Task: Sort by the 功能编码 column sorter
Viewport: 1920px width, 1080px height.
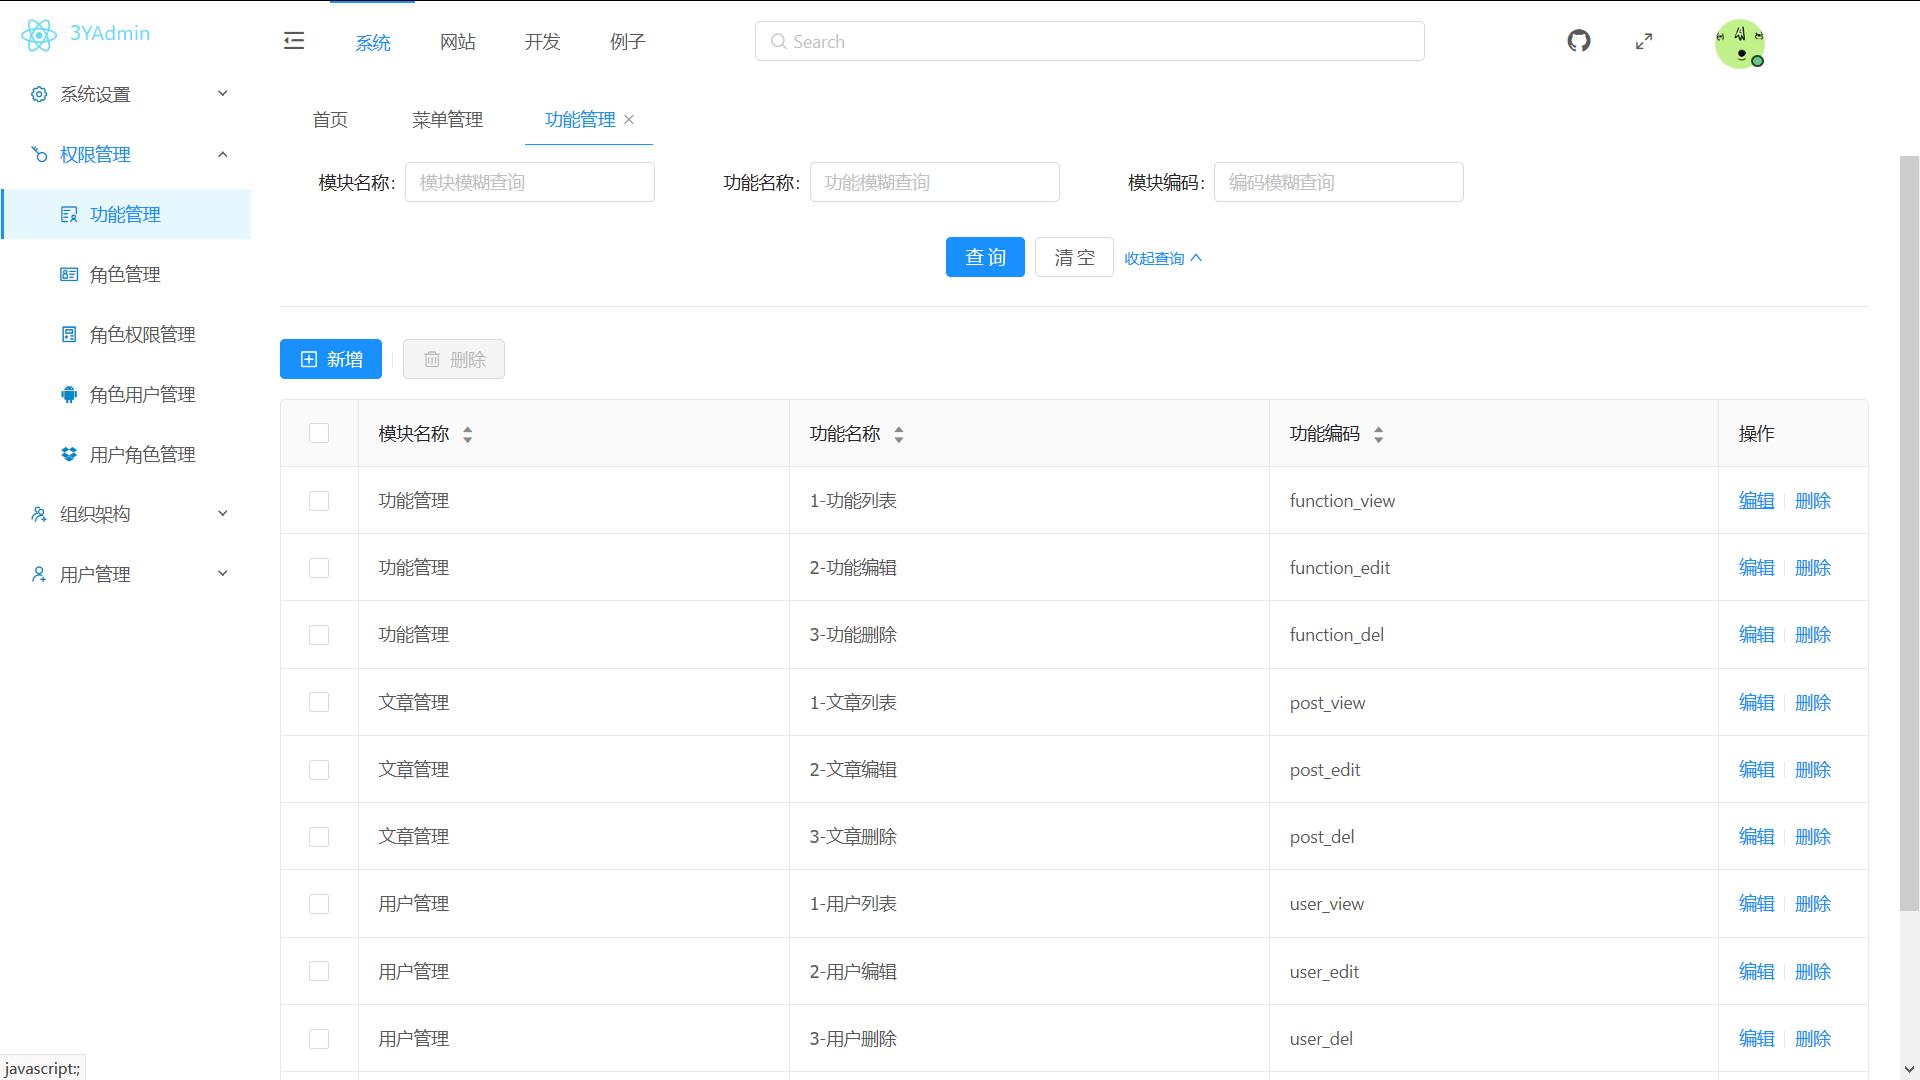Action: click(x=1378, y=434)
